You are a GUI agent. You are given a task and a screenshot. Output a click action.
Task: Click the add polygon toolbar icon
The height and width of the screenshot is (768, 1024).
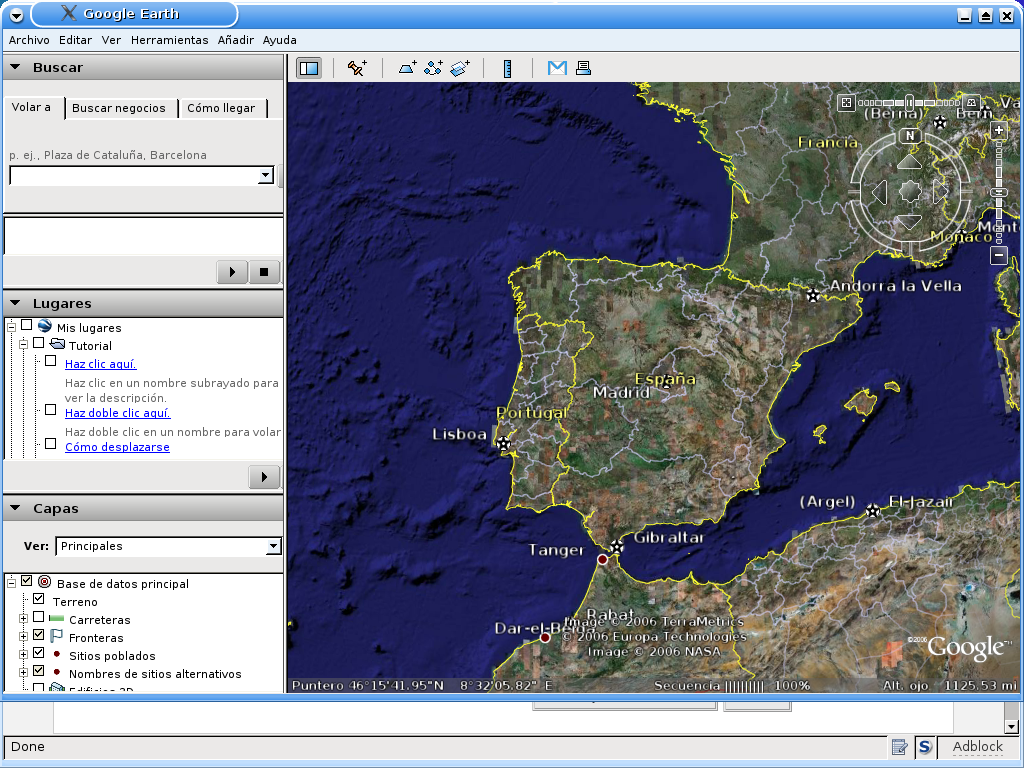(408, 68)
